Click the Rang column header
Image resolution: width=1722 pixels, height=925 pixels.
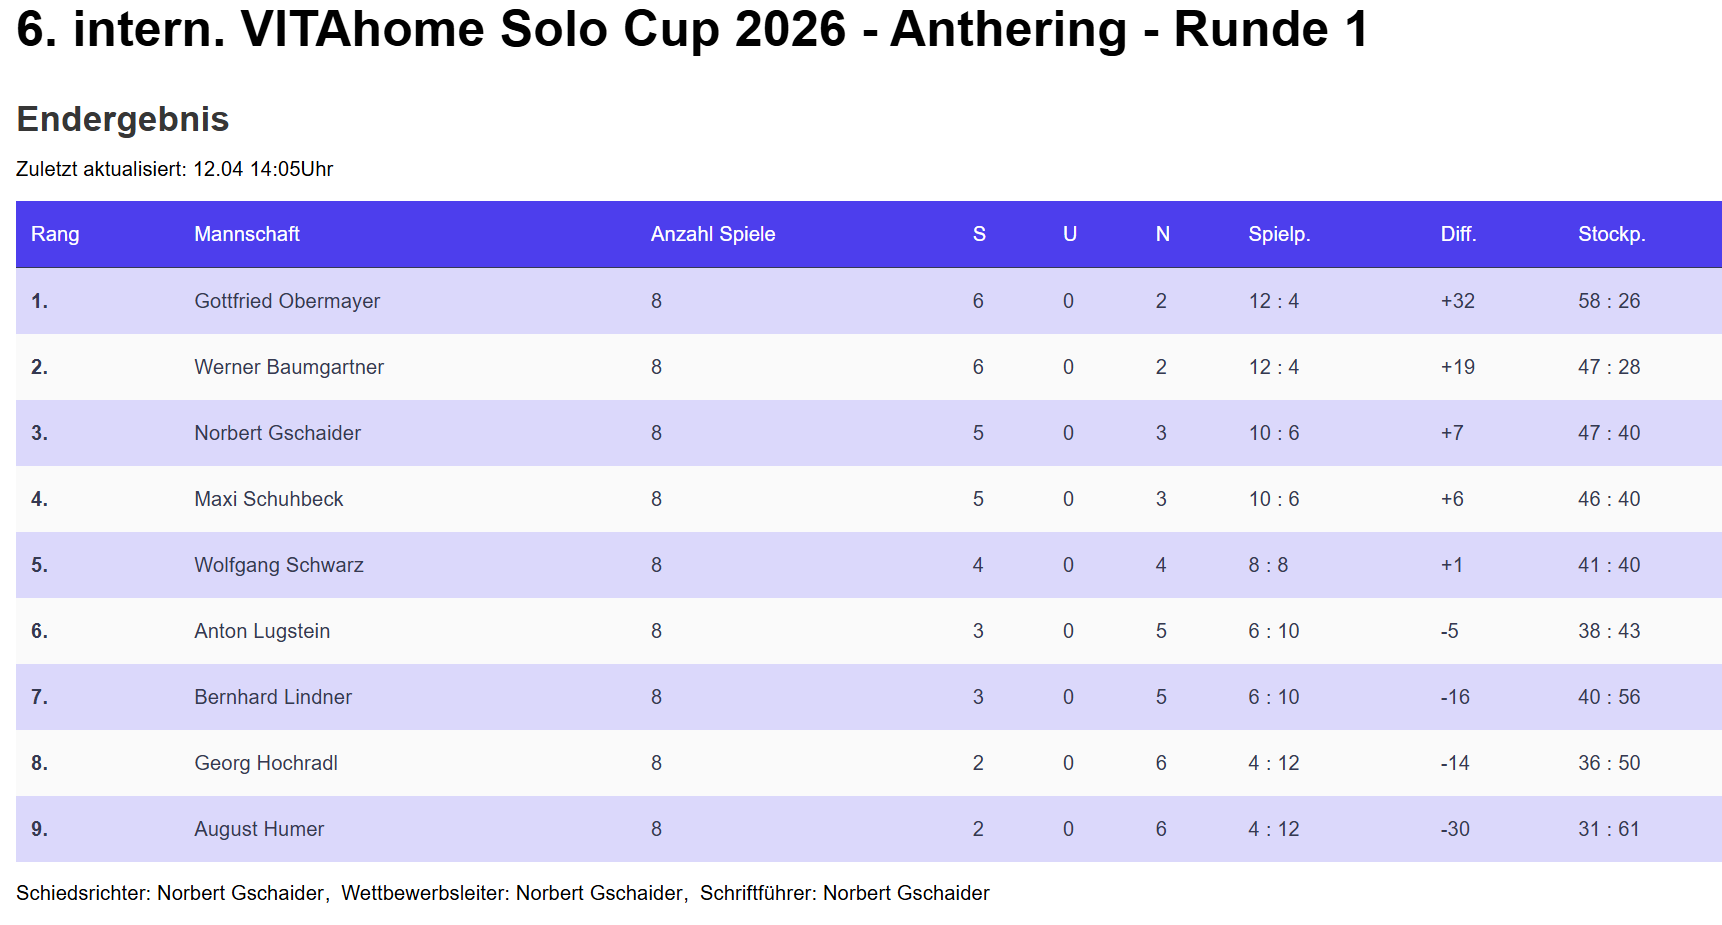point(55,234)
